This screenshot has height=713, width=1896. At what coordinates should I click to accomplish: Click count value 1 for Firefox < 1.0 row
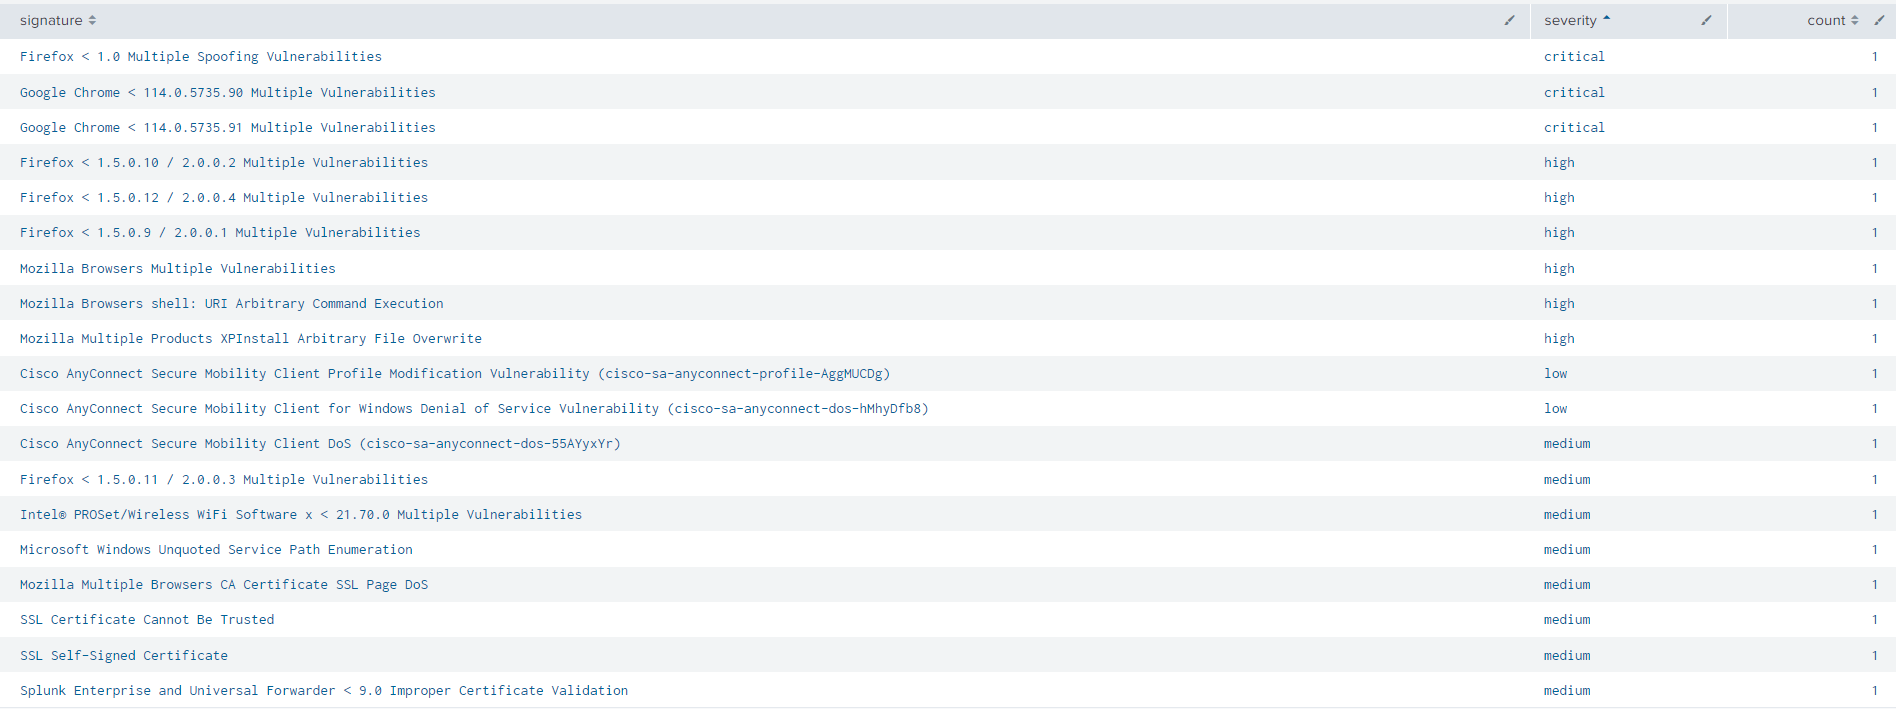point(1875,57)
